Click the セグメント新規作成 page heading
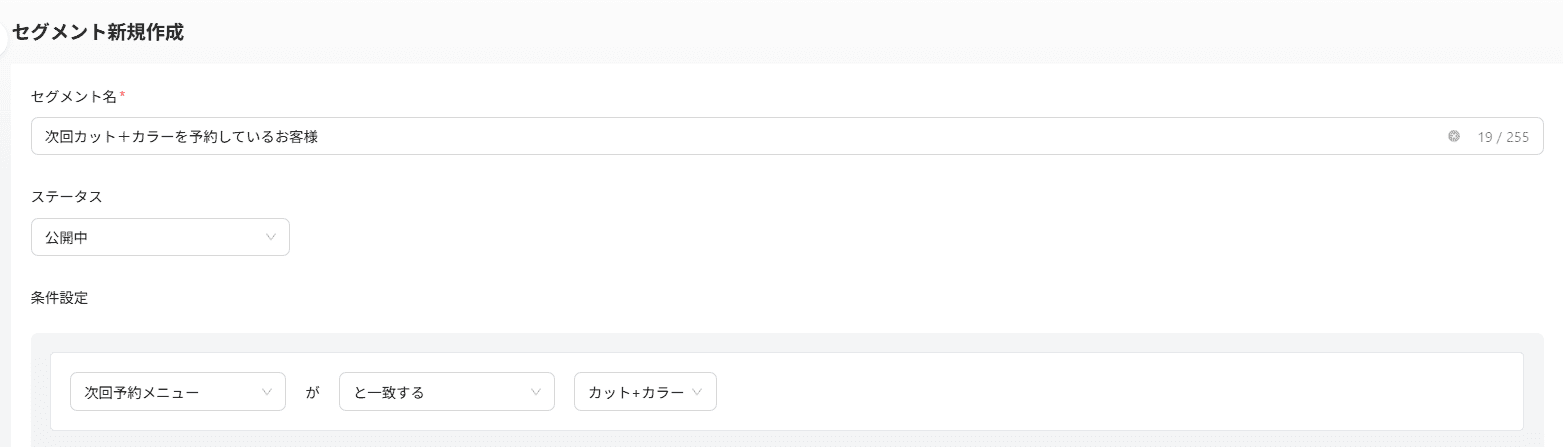The width and height of the screenshot is (1563, 447). [97, 32]
